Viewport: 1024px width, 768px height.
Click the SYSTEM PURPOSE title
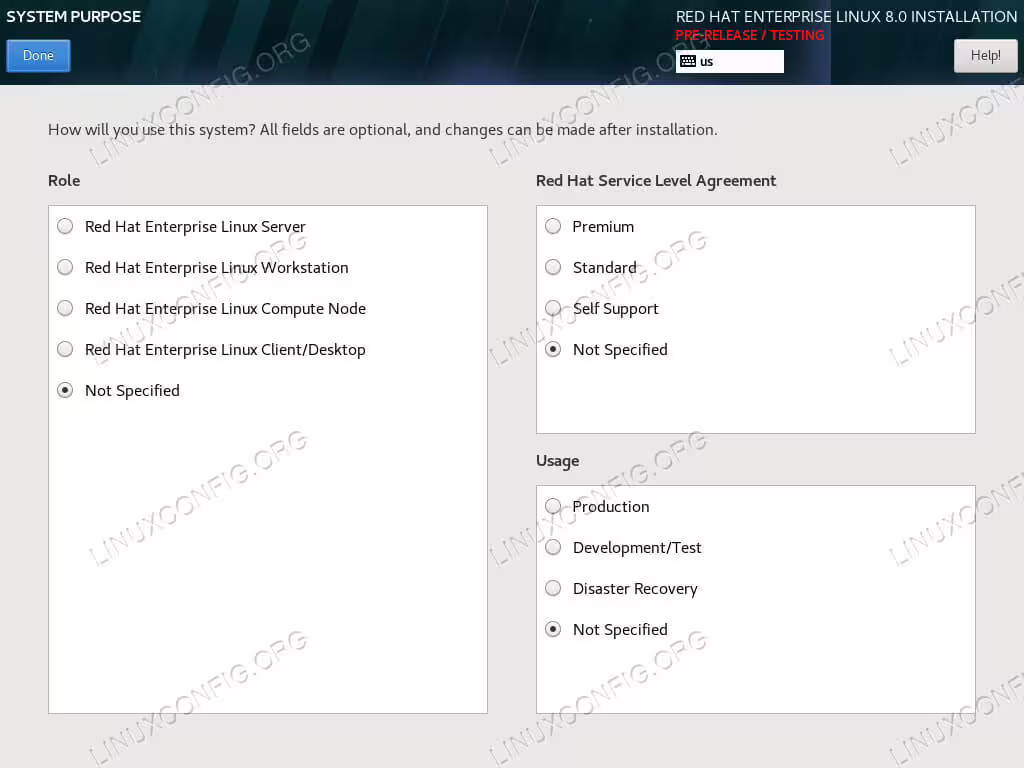[x=73, y=16]
